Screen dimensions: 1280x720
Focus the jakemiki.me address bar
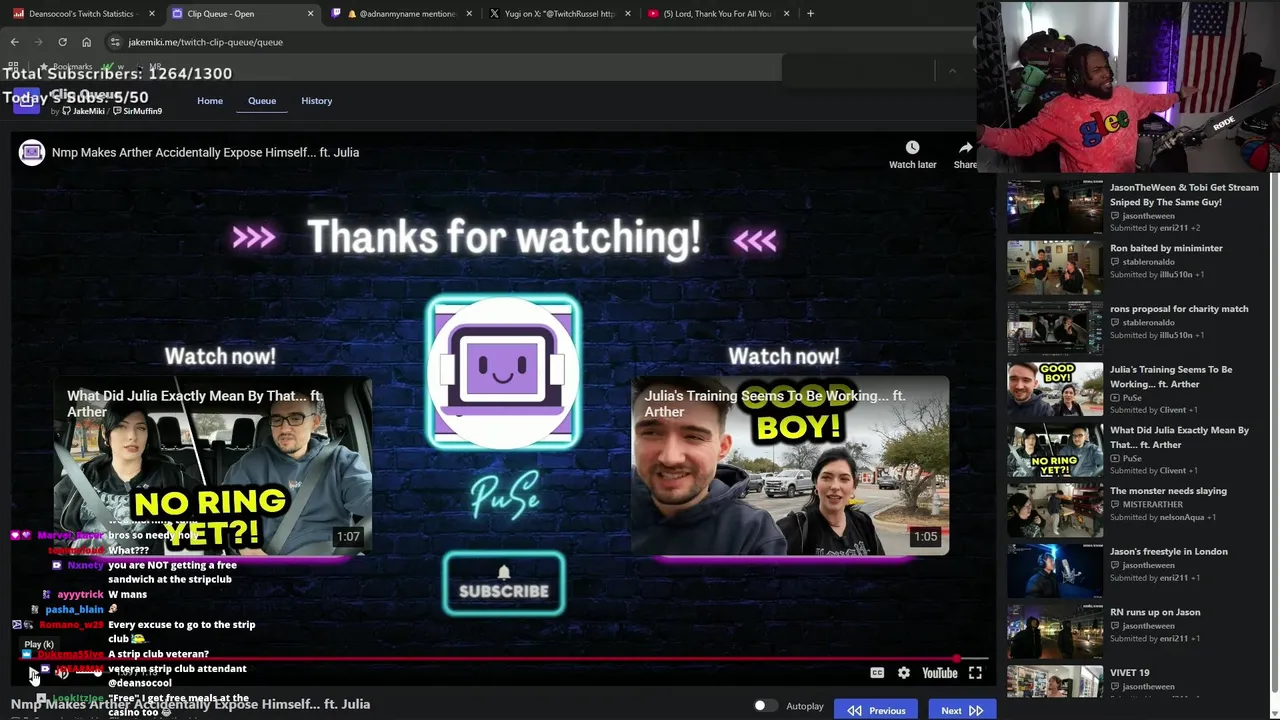coord(540,42)
